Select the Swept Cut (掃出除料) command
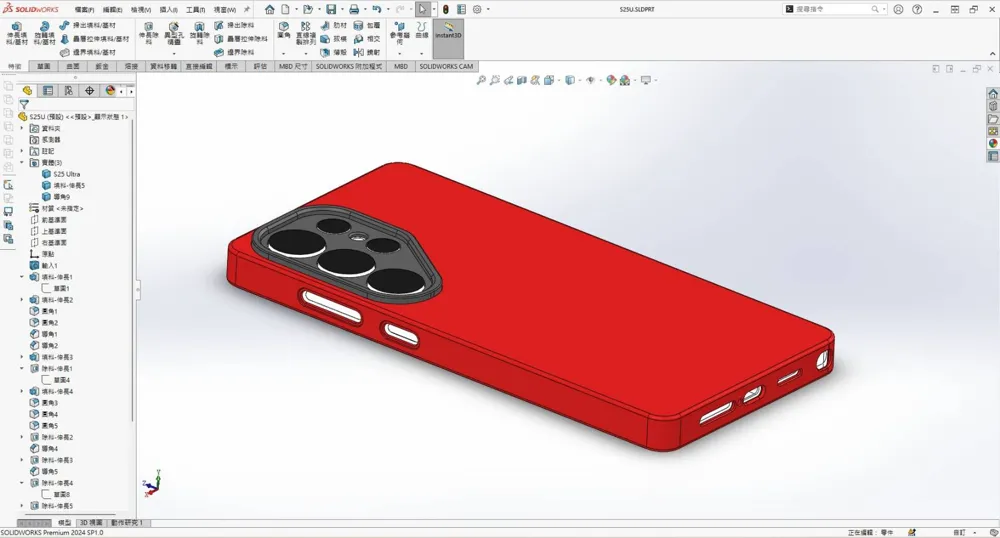The image size is (1000, 538). click(x=234, y=25)
